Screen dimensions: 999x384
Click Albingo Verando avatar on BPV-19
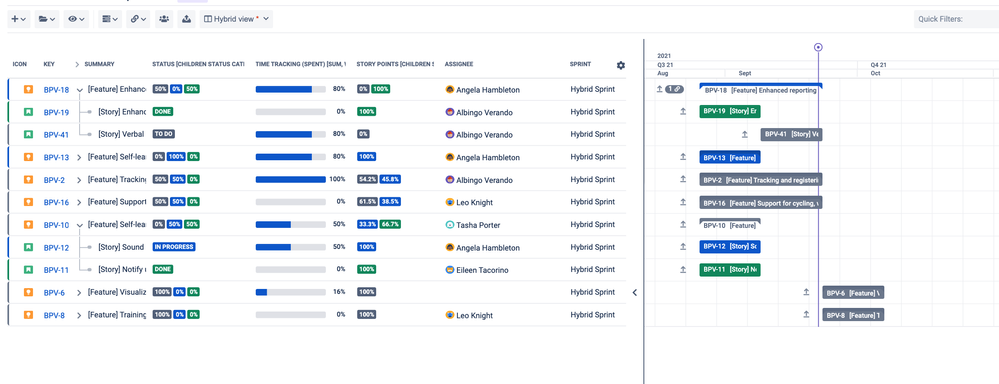coord(450,112)
